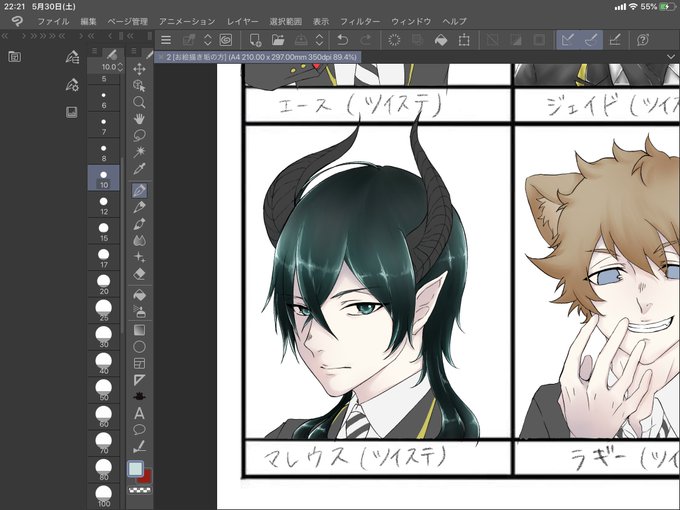Select the Text tool
Image resolution: width=680 pixels, height=510 pixels.
pos(139,413)
